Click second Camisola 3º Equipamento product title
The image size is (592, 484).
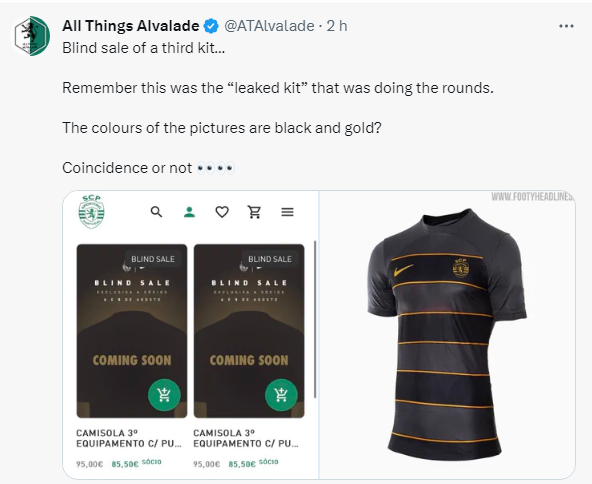[x=246, y=438]
